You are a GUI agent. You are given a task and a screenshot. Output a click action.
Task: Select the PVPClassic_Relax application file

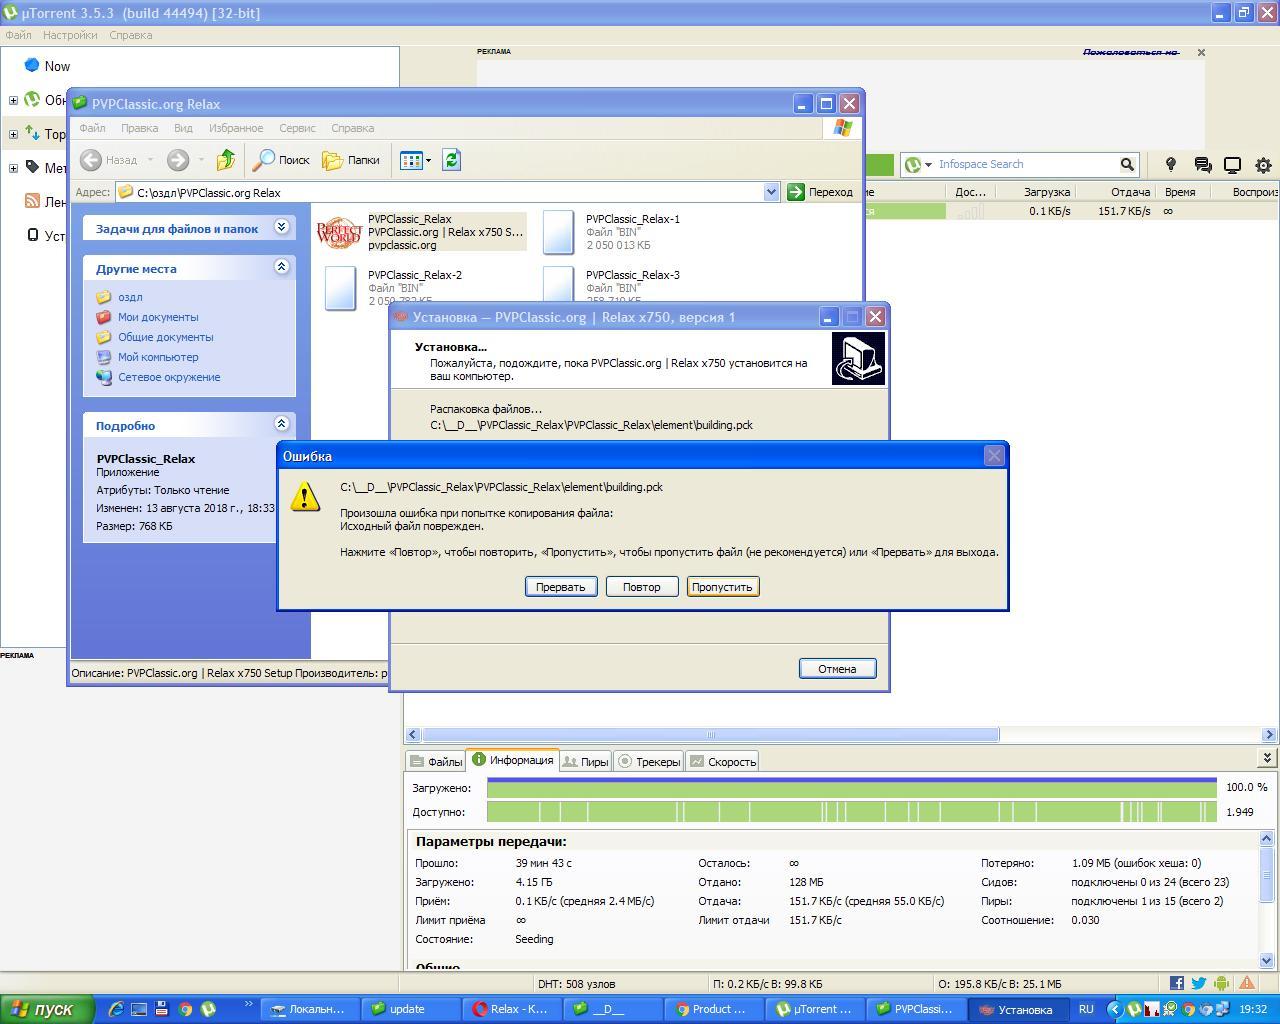pos(421,232)
